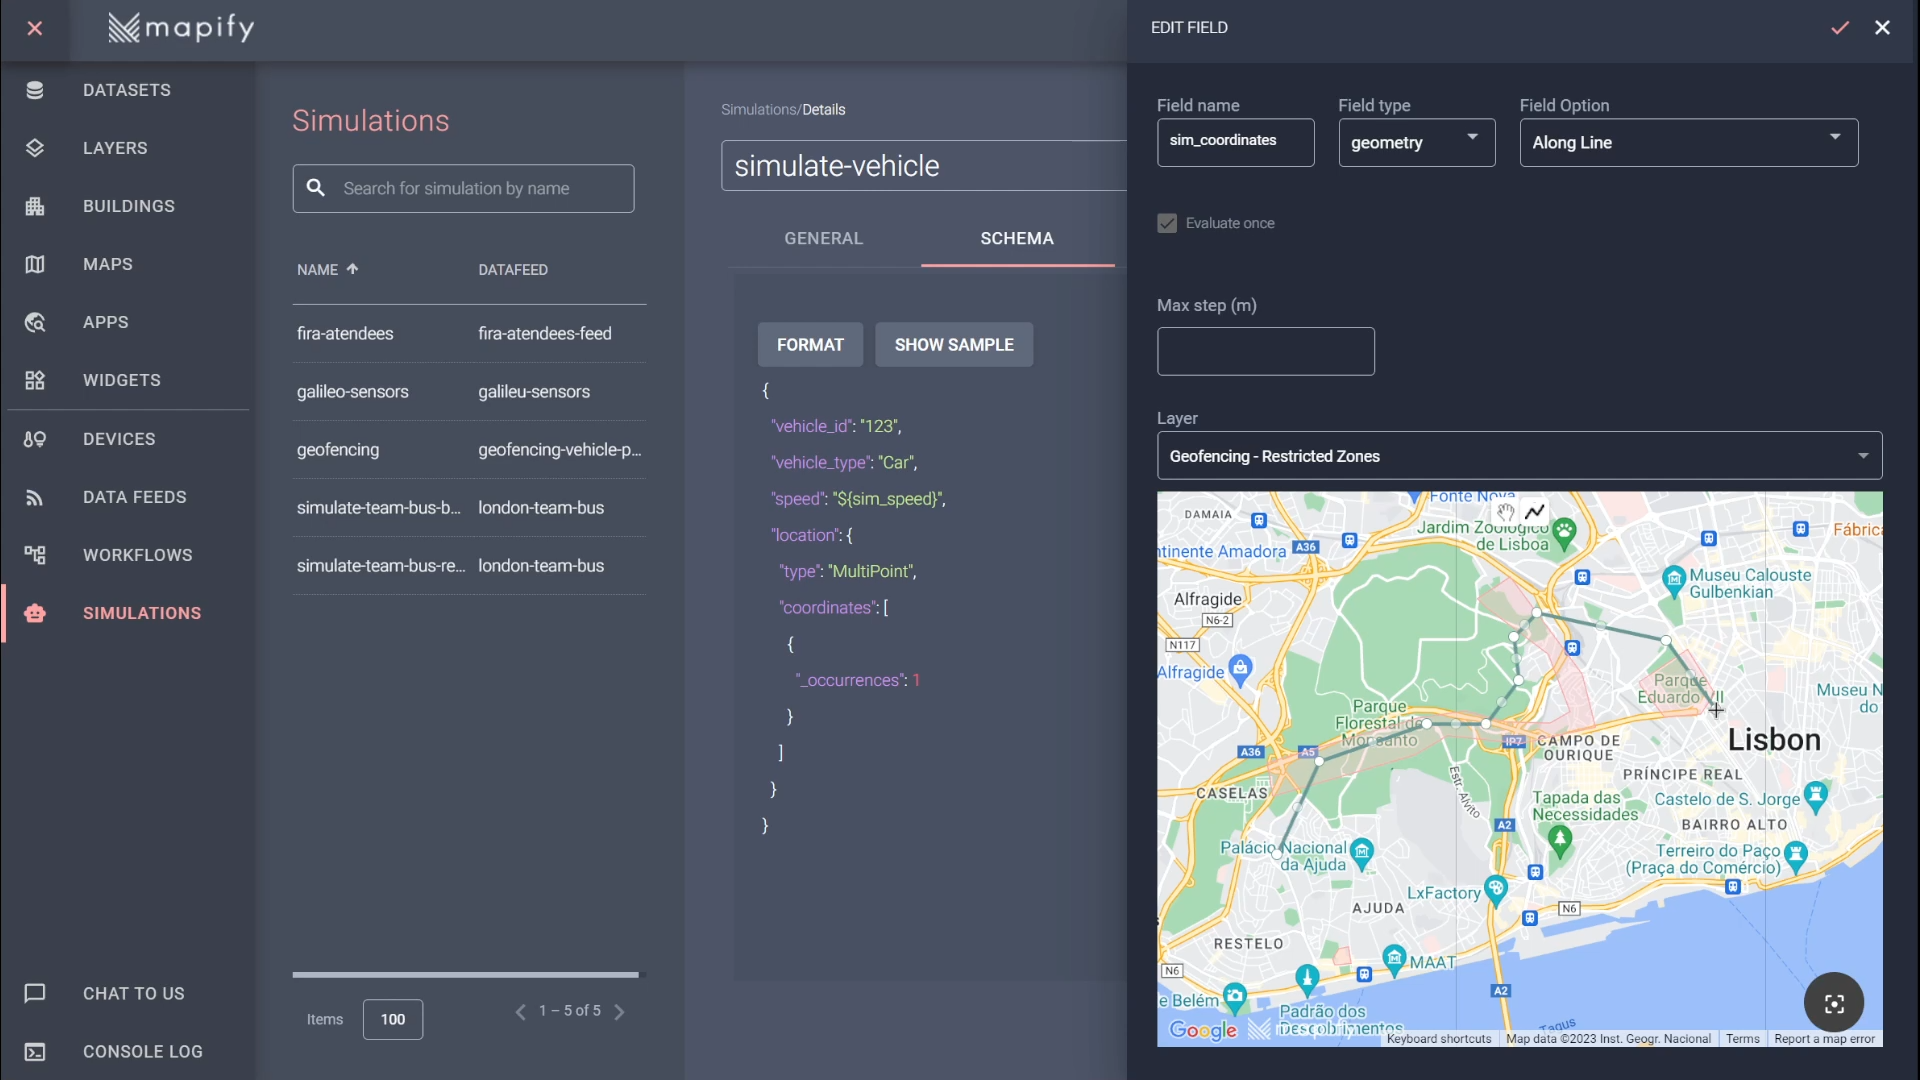Open Datasets via its database icon
The width and height of the screenshot is (1920, 1080).
pos(35,90)
